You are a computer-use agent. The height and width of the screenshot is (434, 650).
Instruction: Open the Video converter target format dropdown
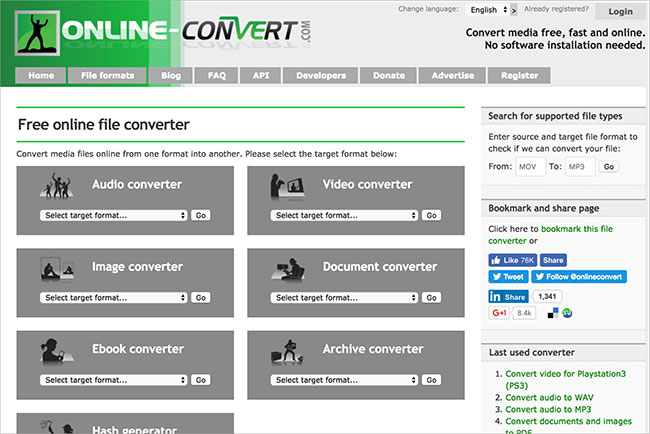point(344,215)
